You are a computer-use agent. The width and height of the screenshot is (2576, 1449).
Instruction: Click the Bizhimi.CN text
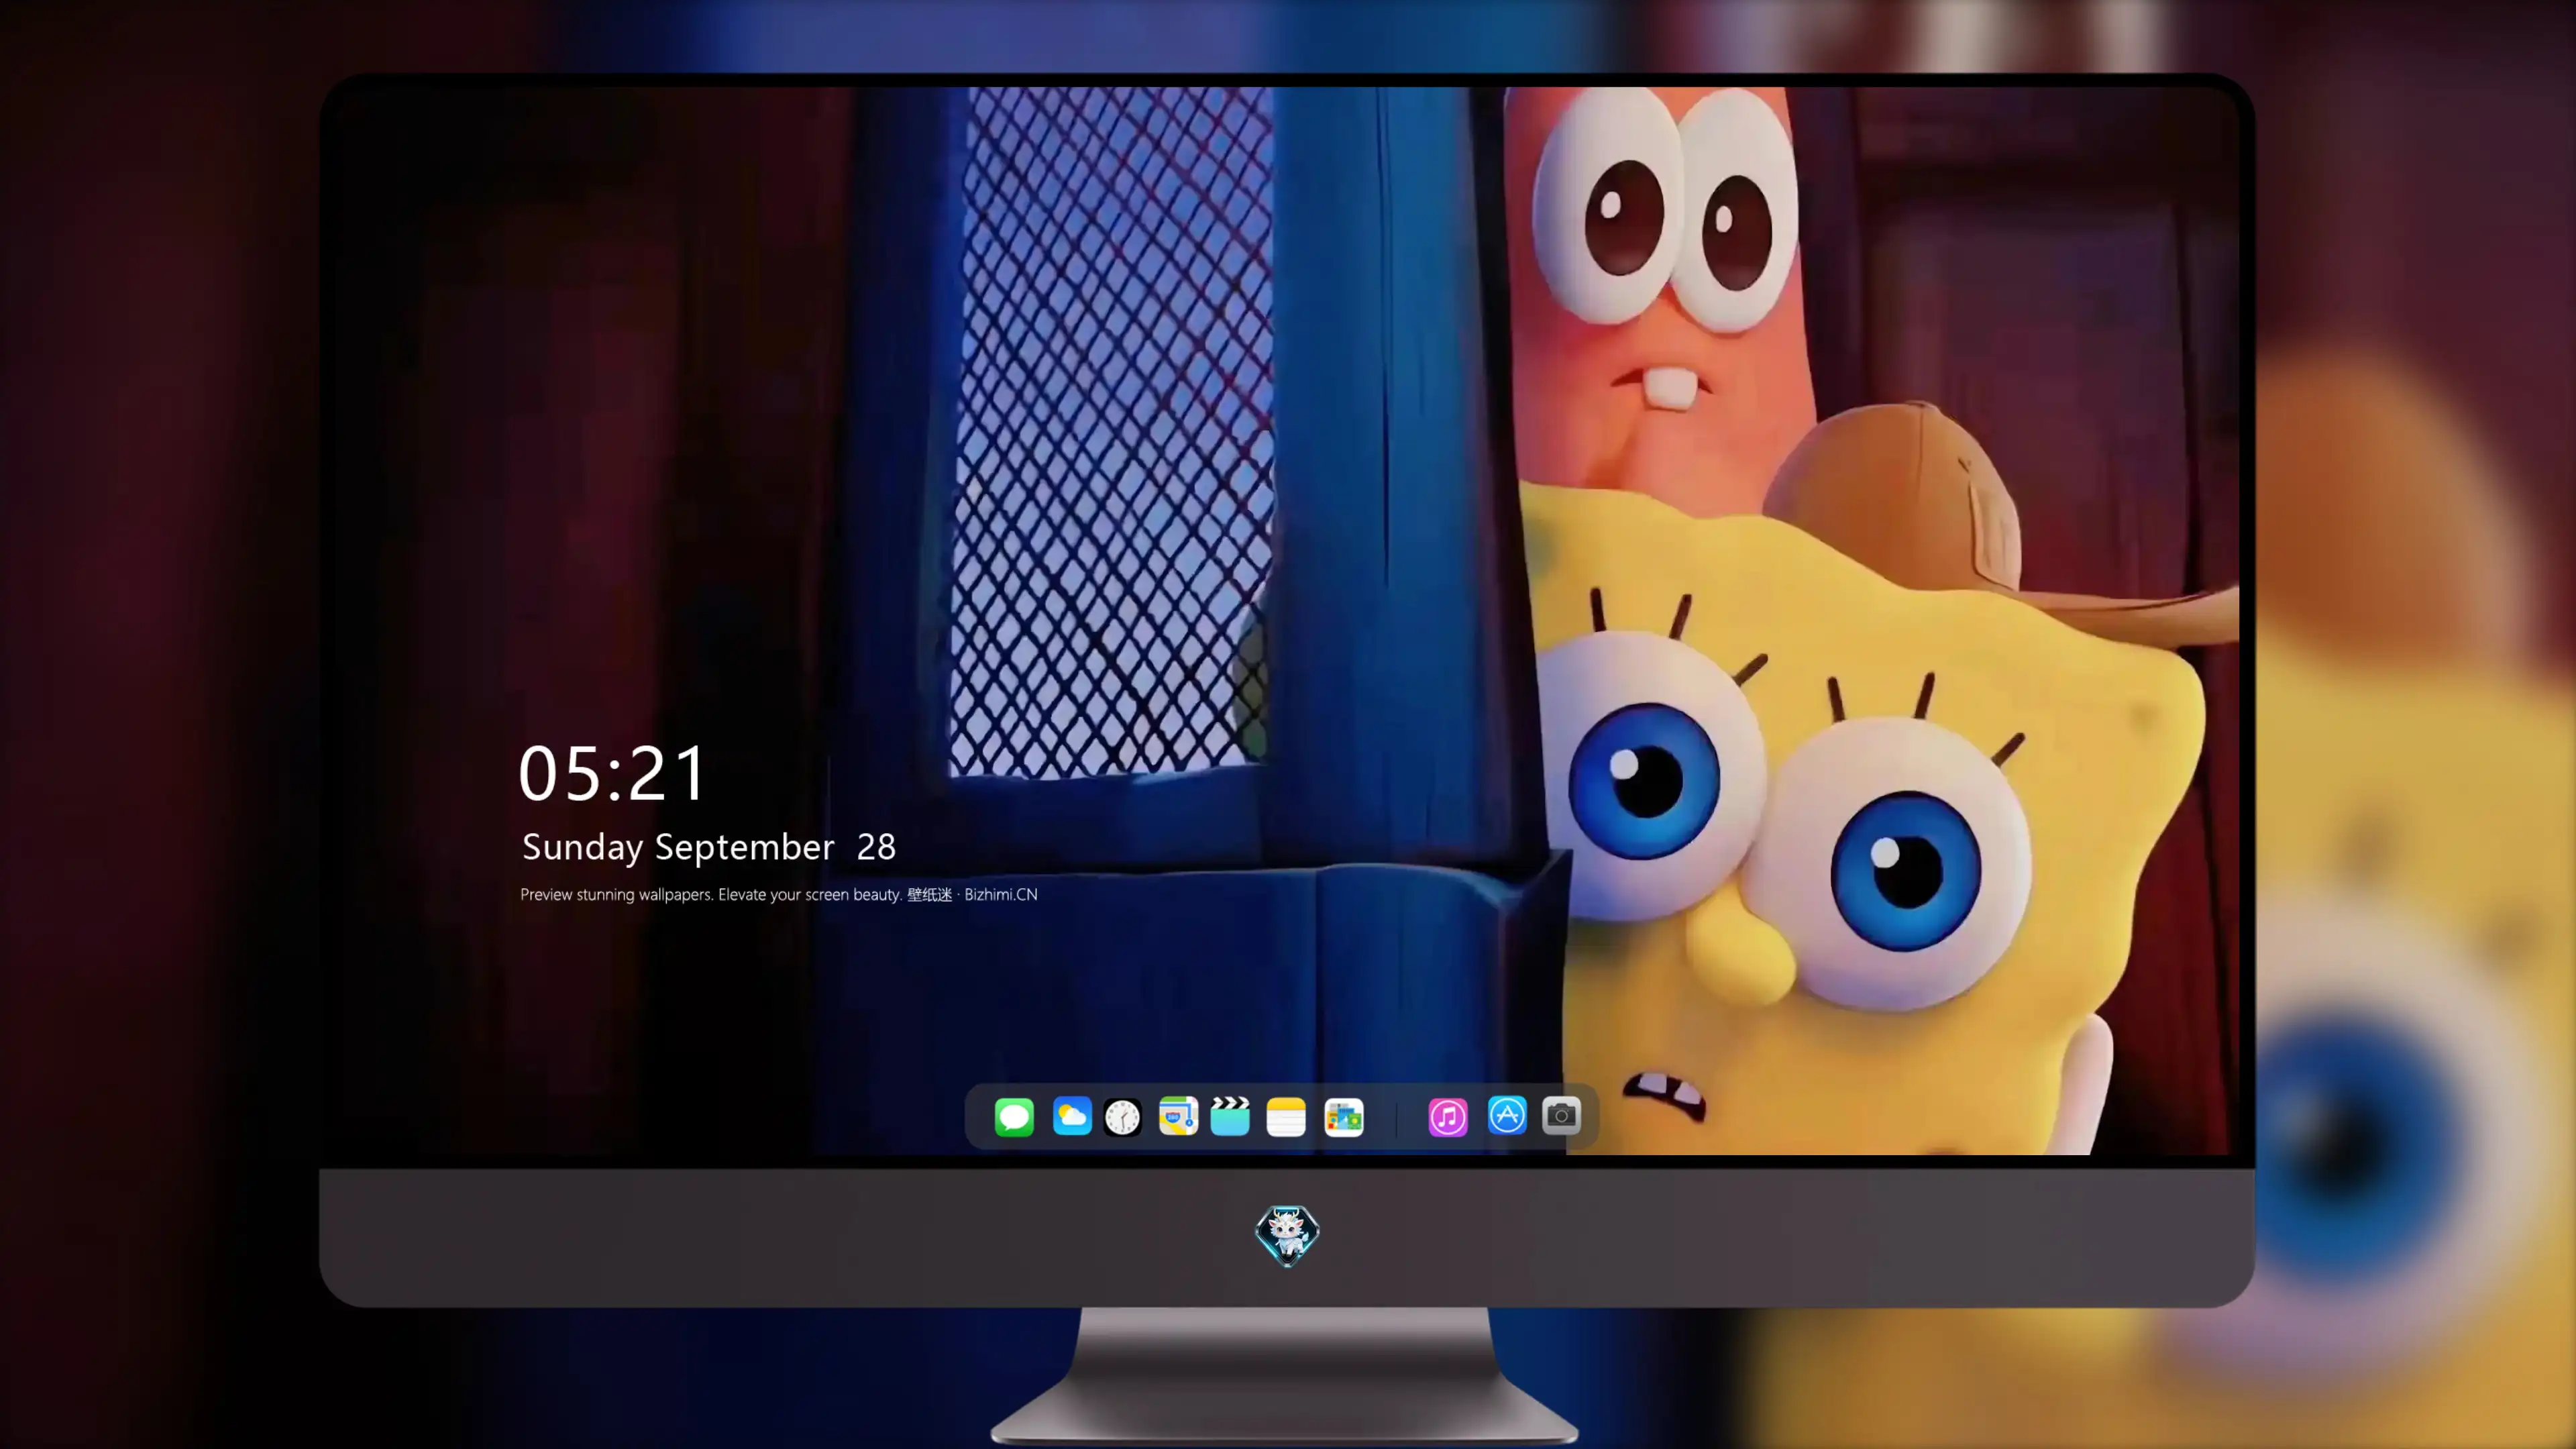tap(1001, 894)
